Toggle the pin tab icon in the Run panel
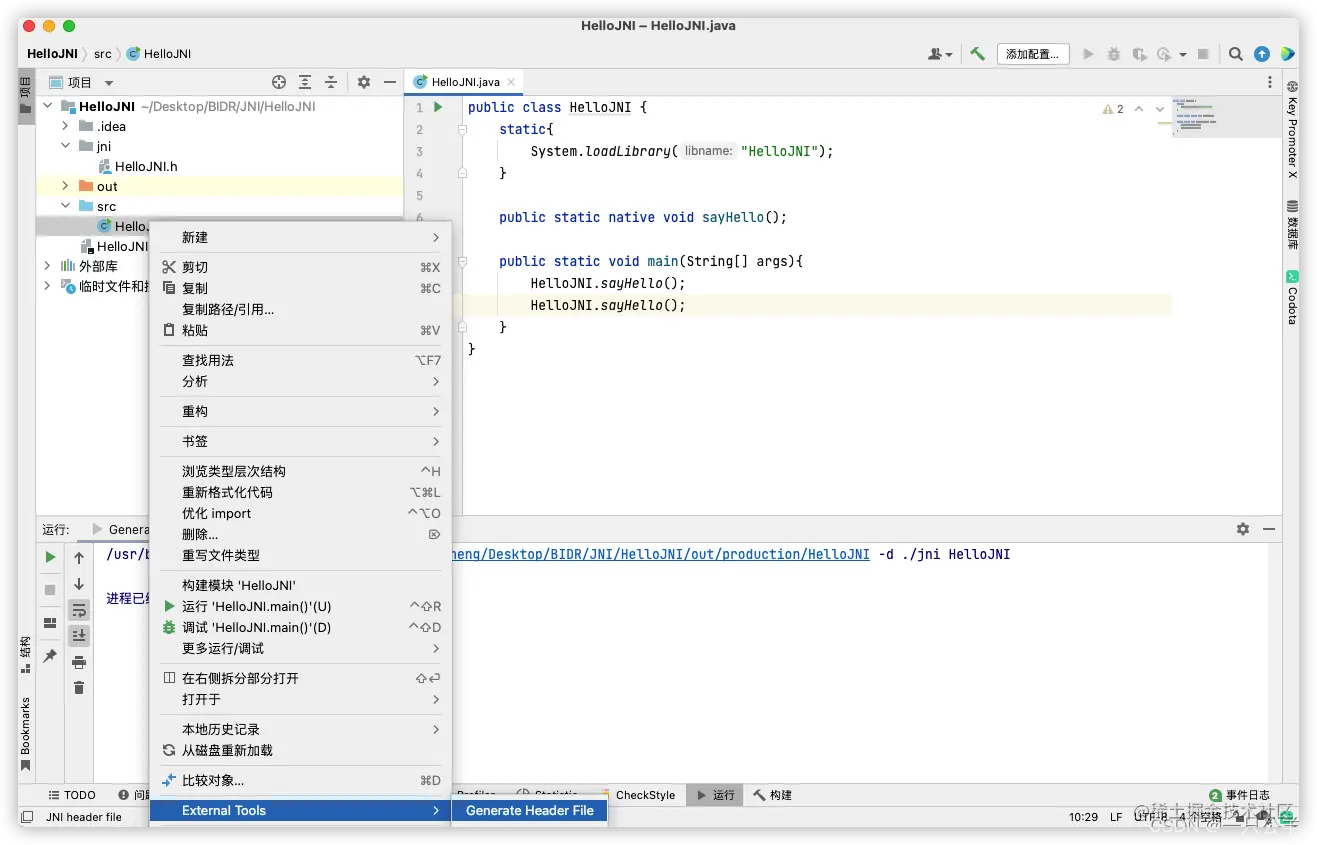The image size is (1317, 845). tap(50, 656)
